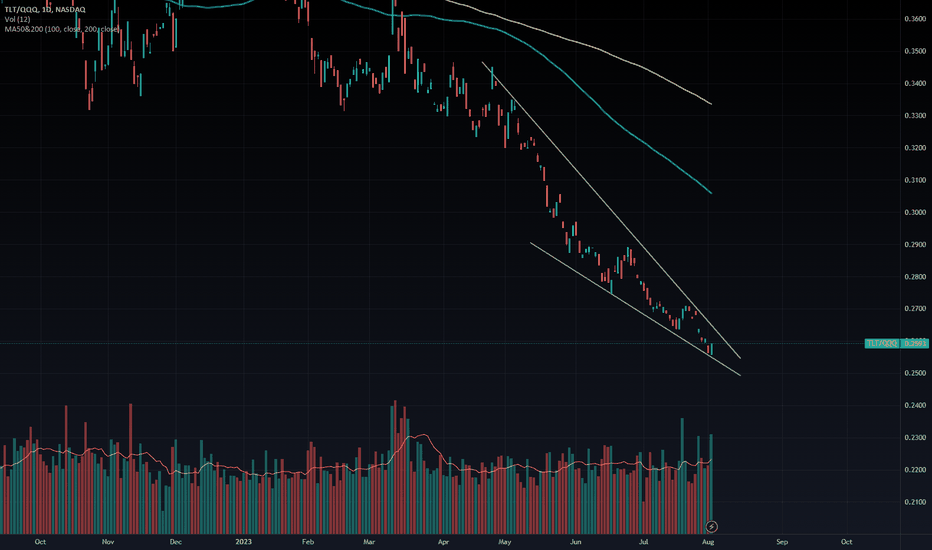This screenshot has height=550, width=932.
Task: Click the May date axis label
Action: tap(505, 542)
